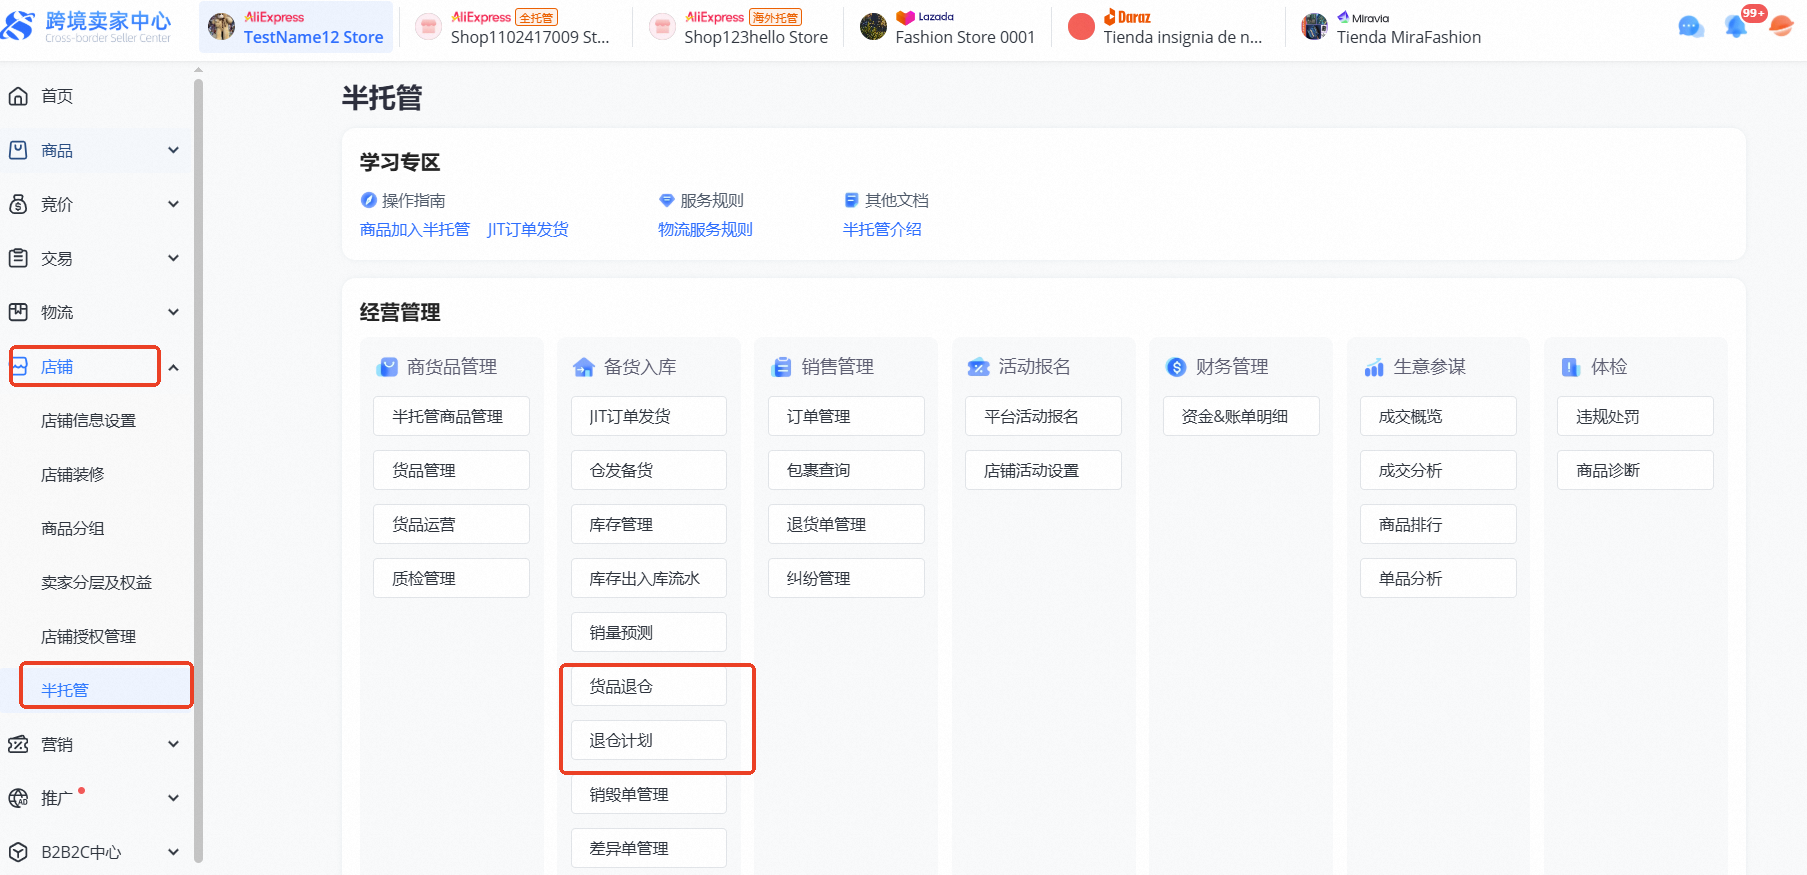The width and height of the screenshot is (1807, 875).
Task: Click the 货品退仓 button
Action: (648, 686)
